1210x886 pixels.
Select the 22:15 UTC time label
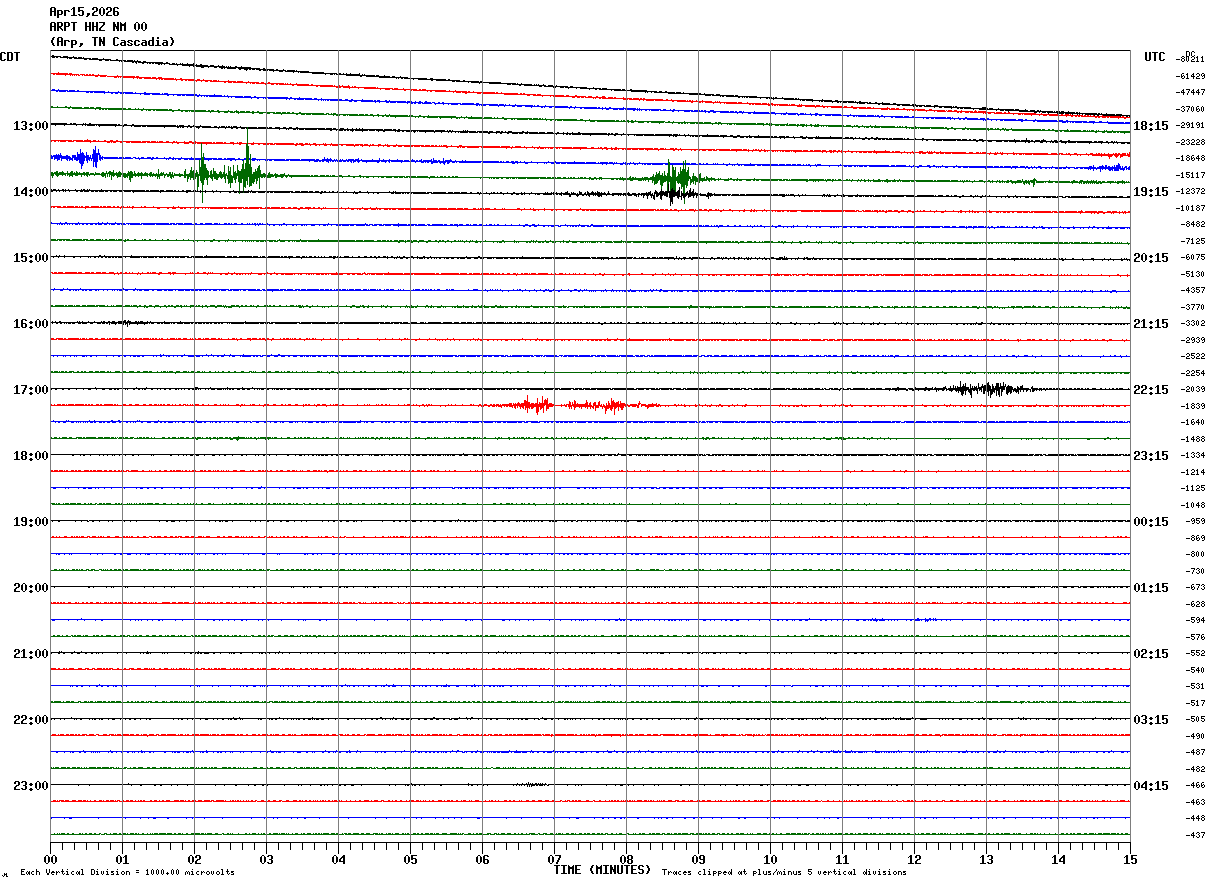(1150, 390)
